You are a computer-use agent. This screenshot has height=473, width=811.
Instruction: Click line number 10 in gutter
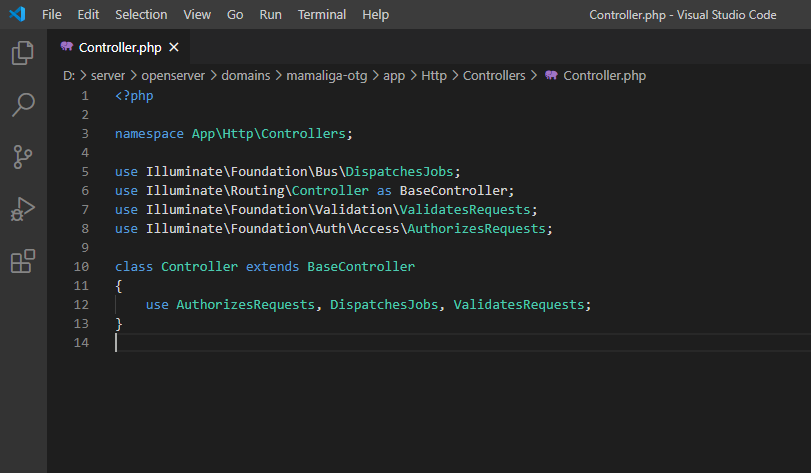[x=82, y=267]
